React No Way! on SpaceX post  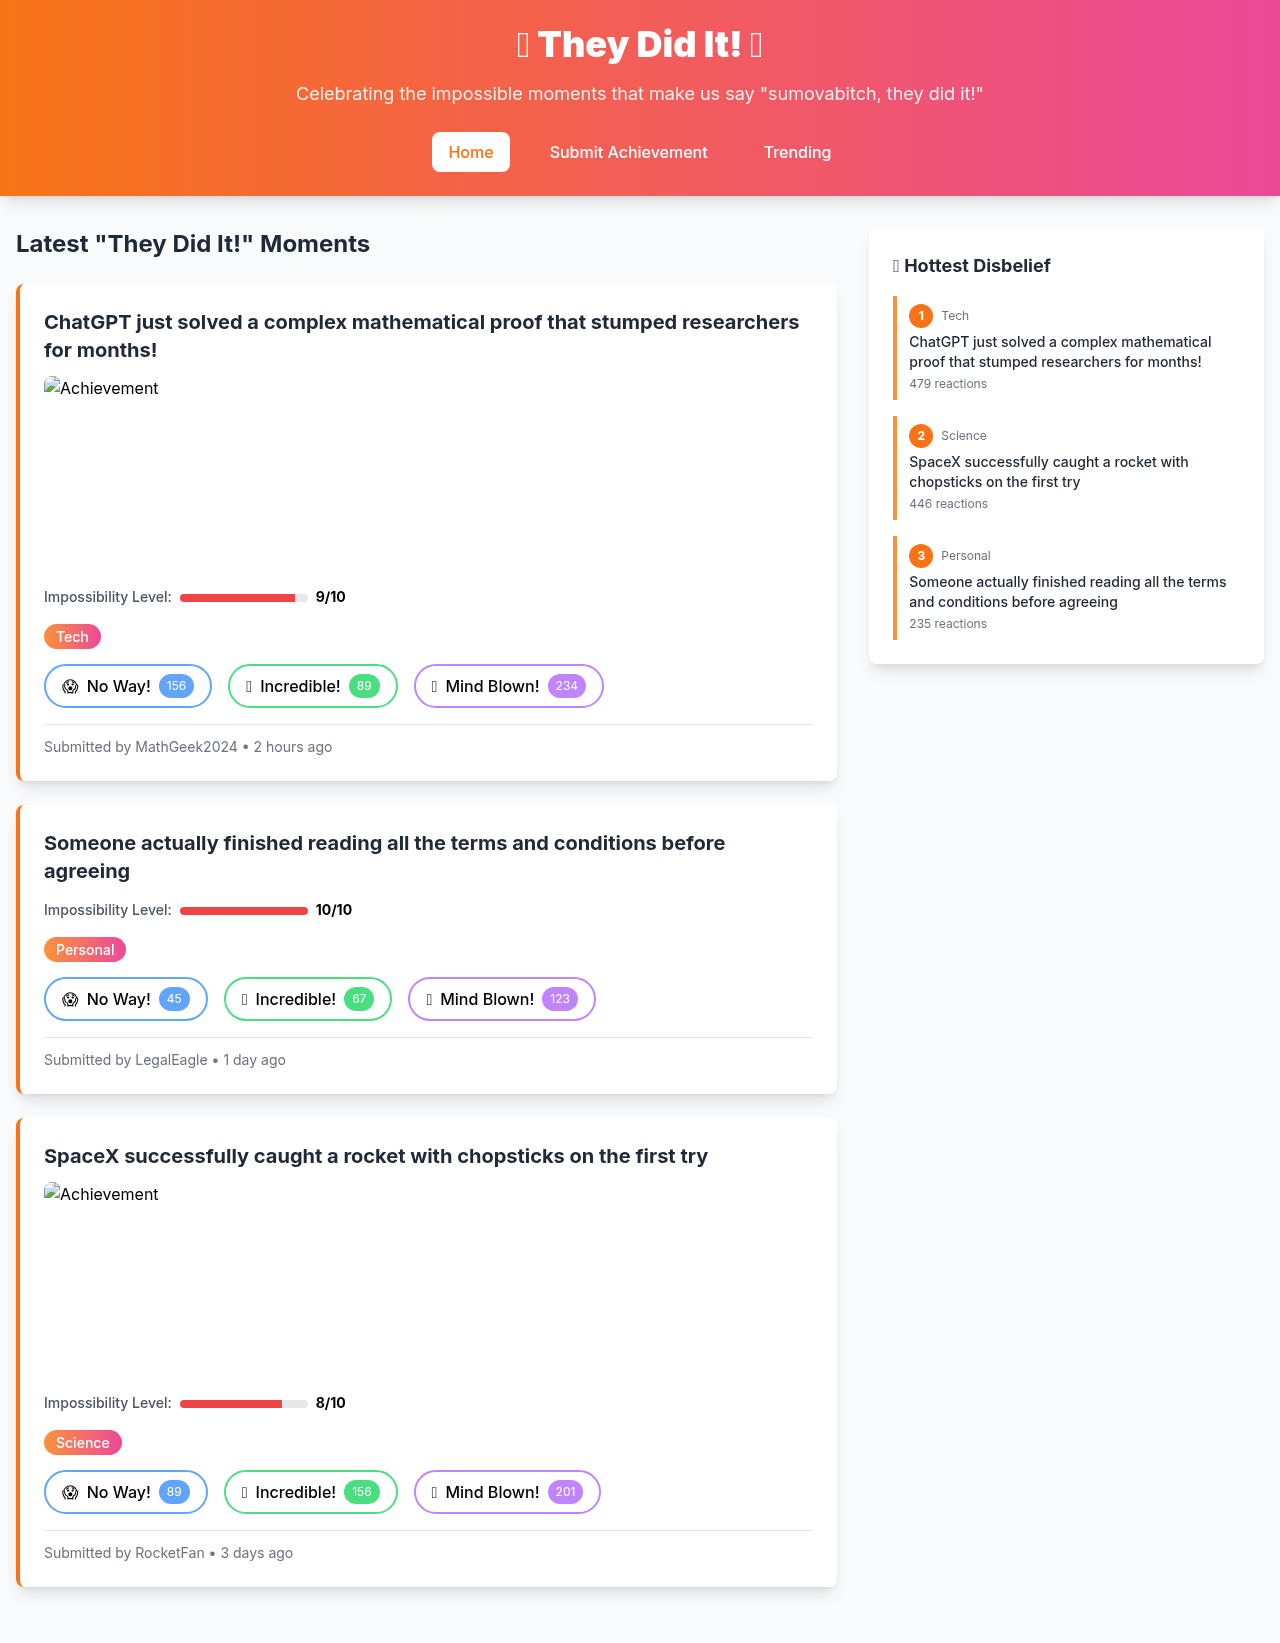[x=125, y=1492]
